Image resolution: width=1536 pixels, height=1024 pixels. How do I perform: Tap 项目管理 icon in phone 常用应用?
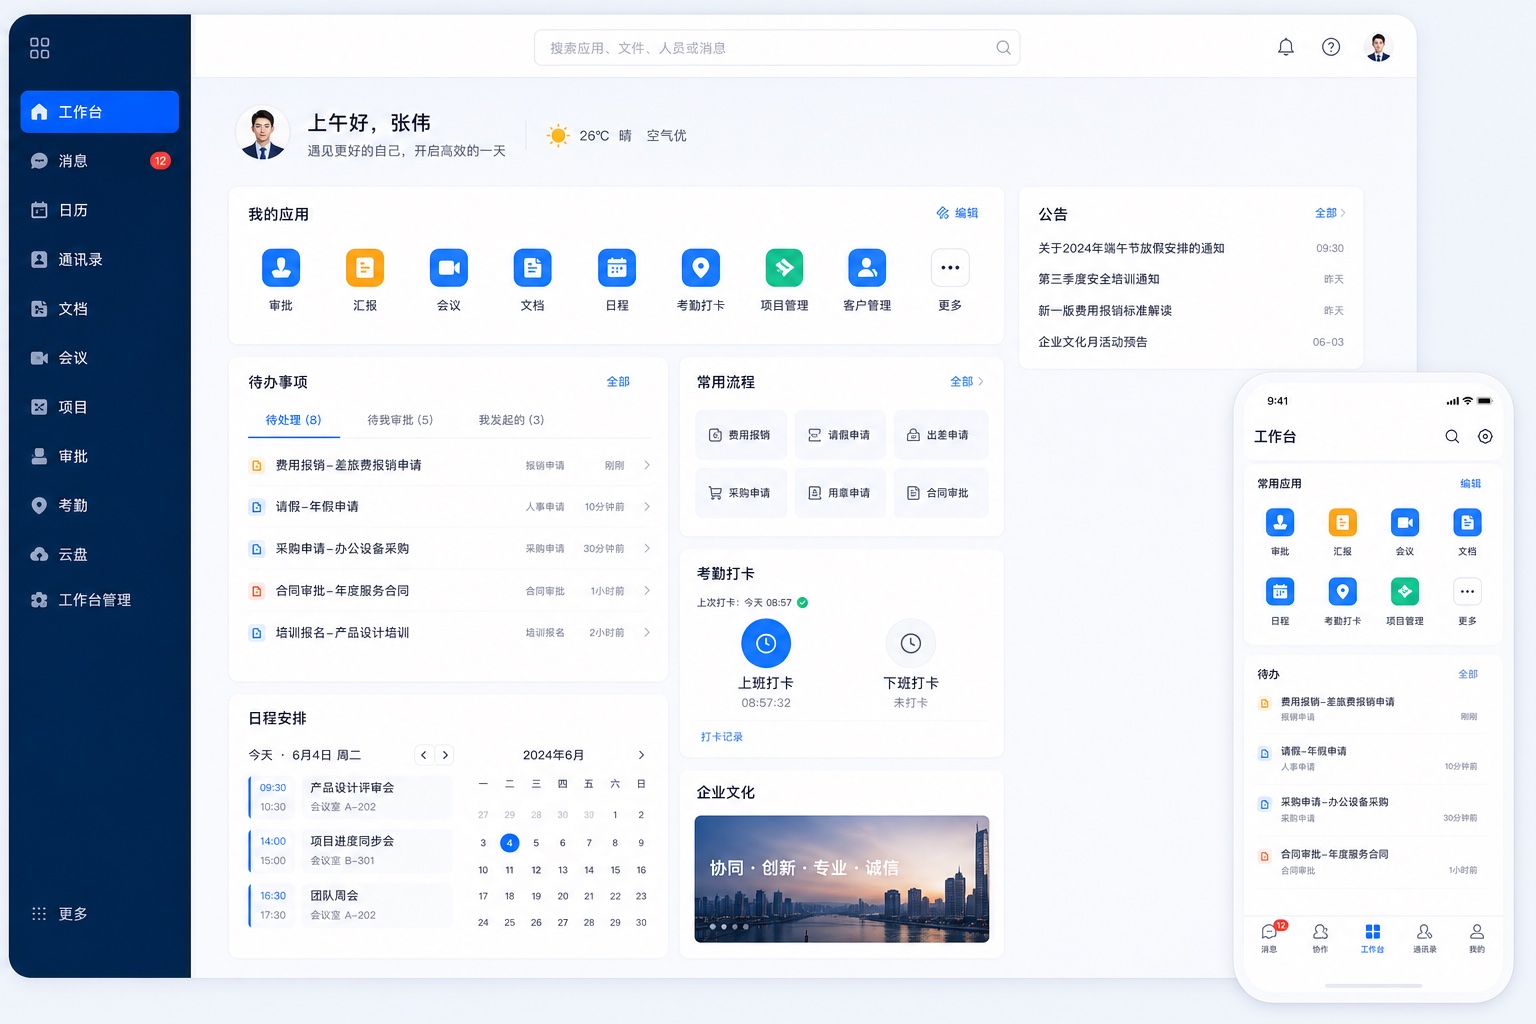1405,591
